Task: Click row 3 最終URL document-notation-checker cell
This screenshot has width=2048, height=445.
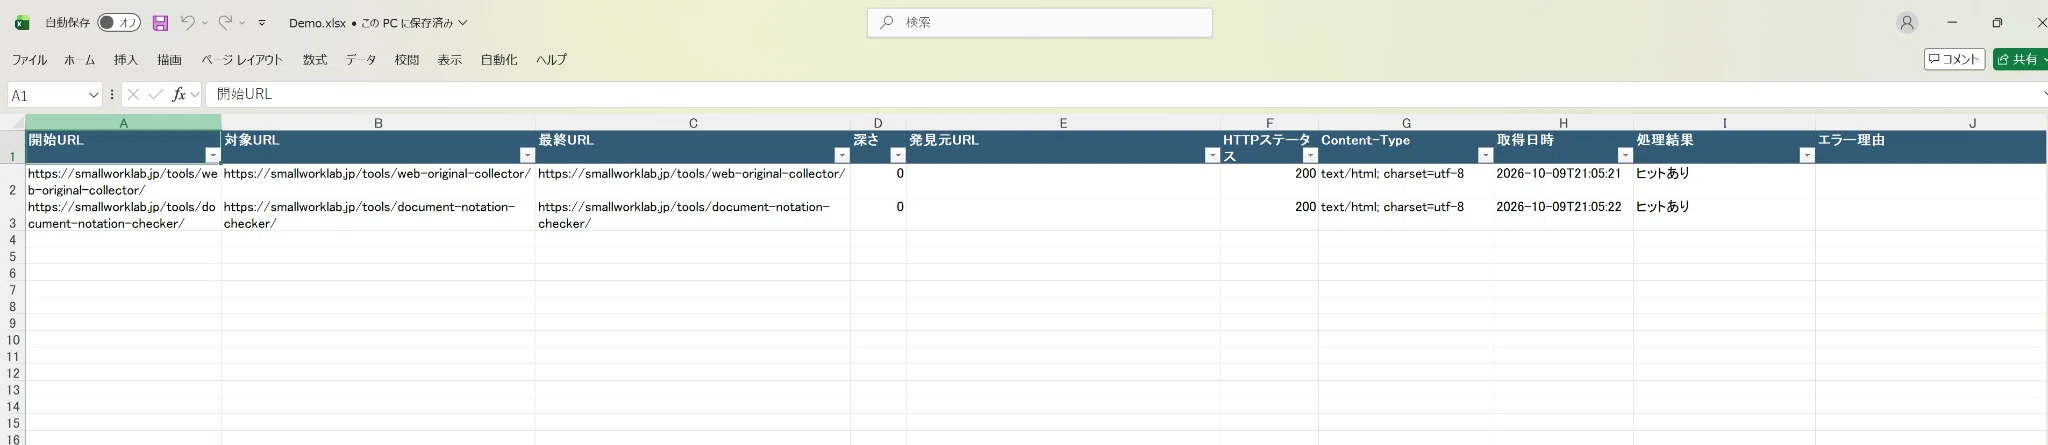Action: point(693,214)
